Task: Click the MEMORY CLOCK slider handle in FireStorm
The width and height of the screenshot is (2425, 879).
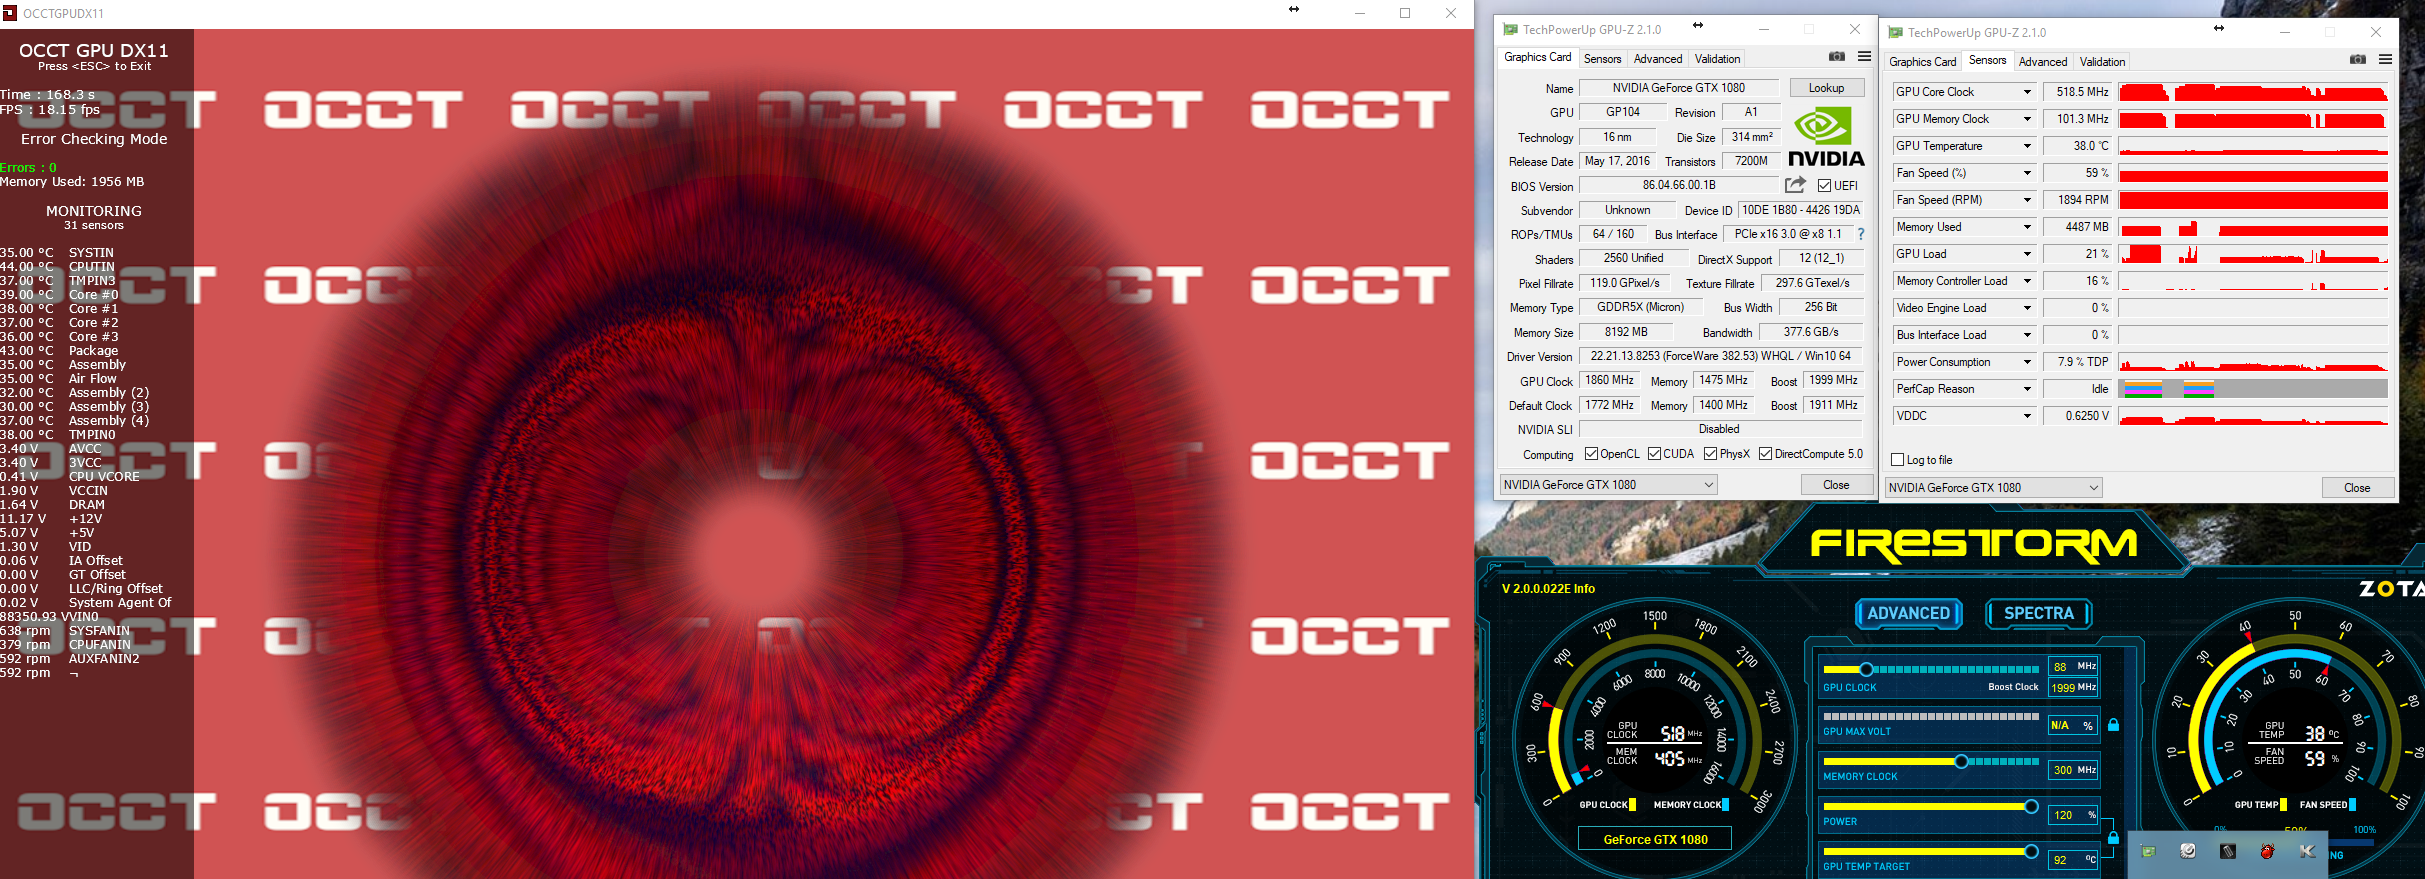Action: [x=1961, y=762]
